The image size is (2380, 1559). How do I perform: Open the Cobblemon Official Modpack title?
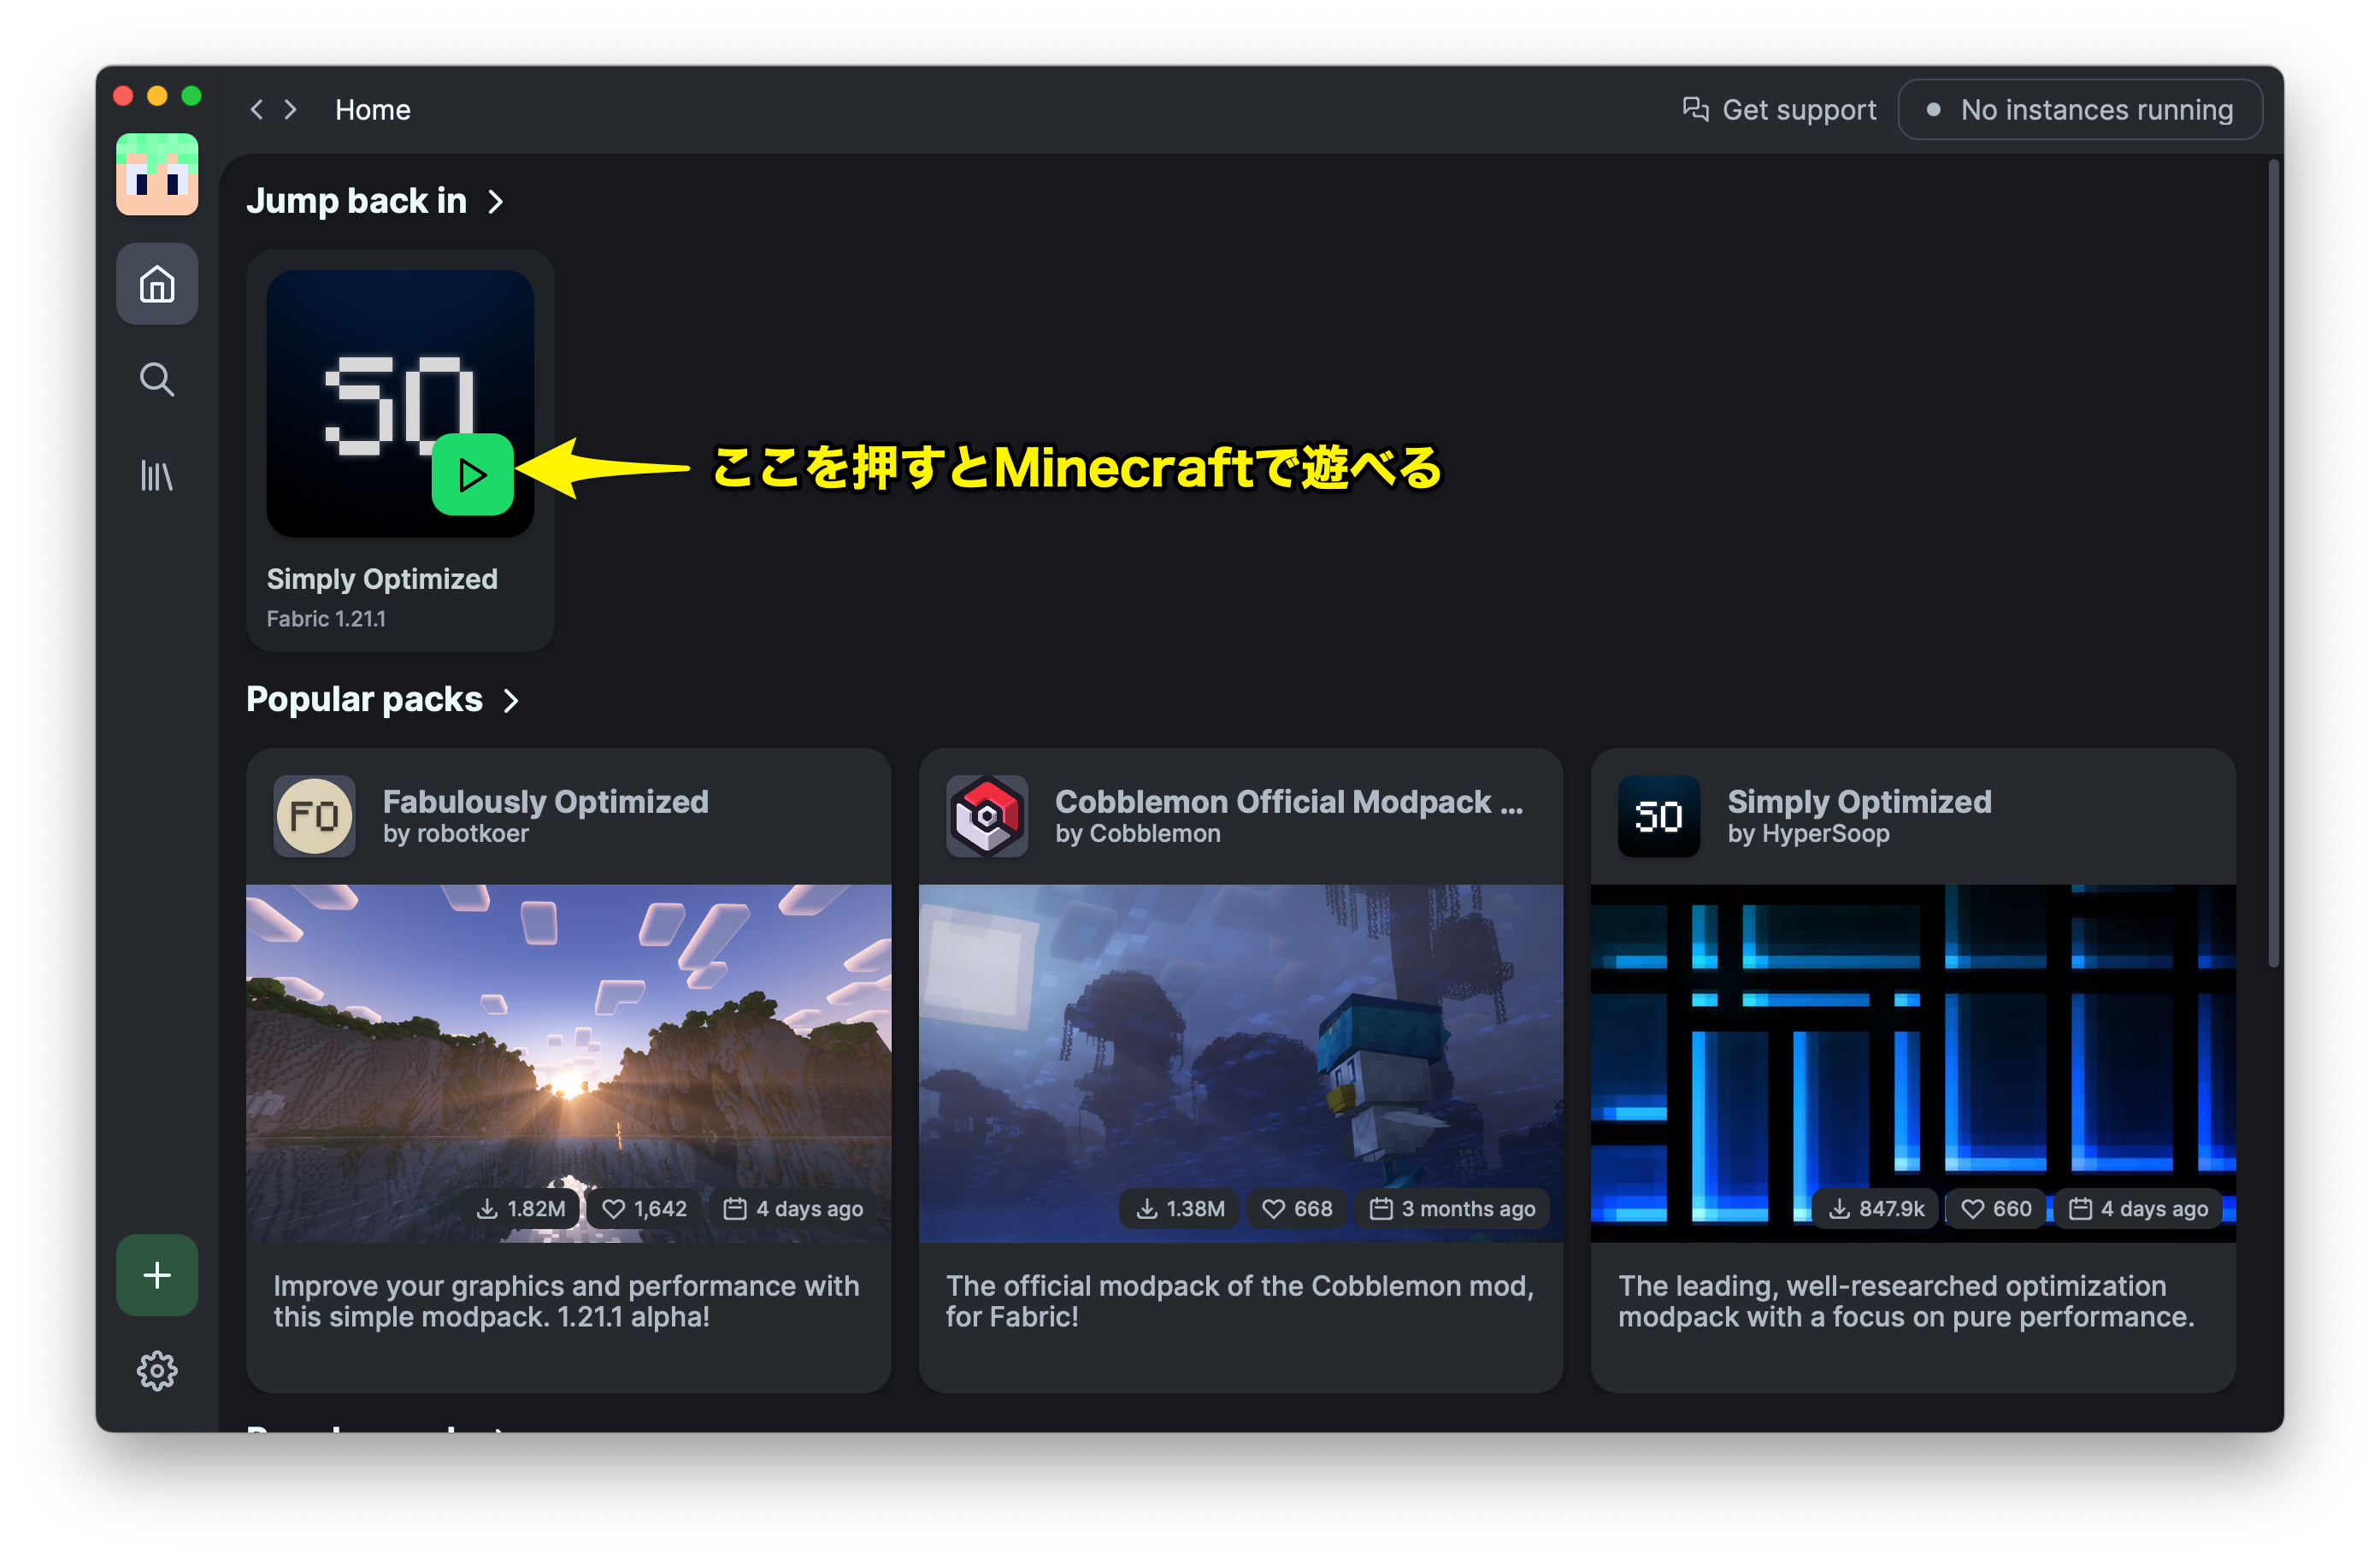(x=1289, y=801)
